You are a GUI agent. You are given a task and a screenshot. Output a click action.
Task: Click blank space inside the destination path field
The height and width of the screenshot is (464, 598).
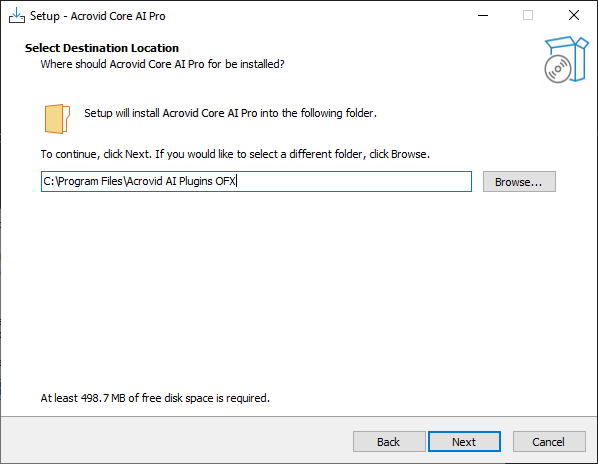(353, 181)
